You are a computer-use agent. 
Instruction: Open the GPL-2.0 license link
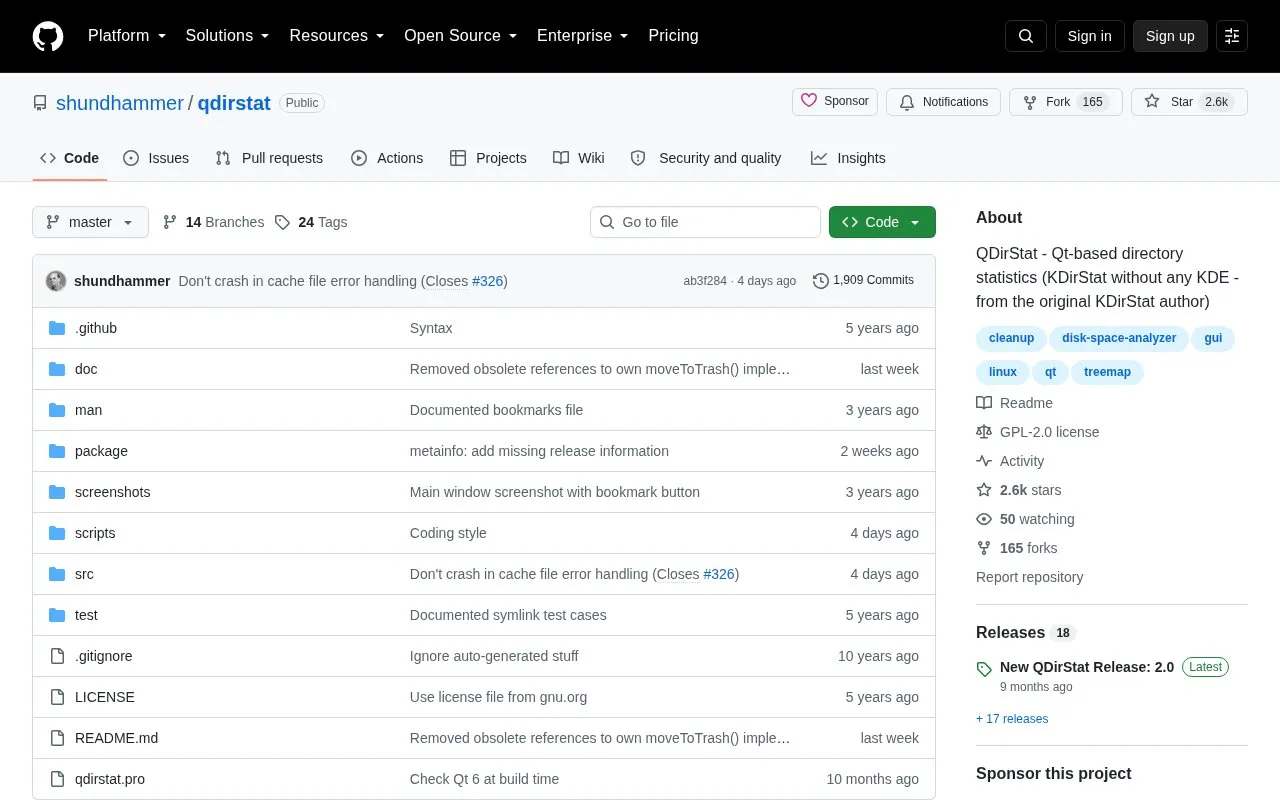tap(1037, 432)
